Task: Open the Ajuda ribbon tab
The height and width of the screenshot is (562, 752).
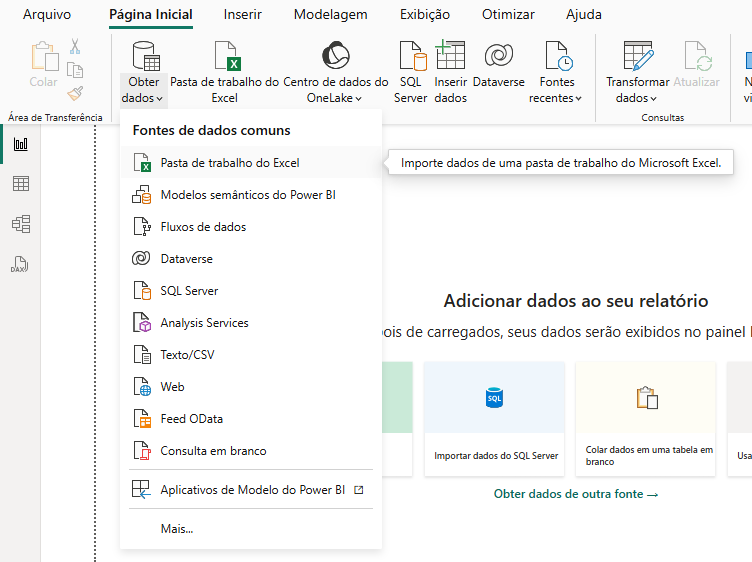Action: click(584, 14)
